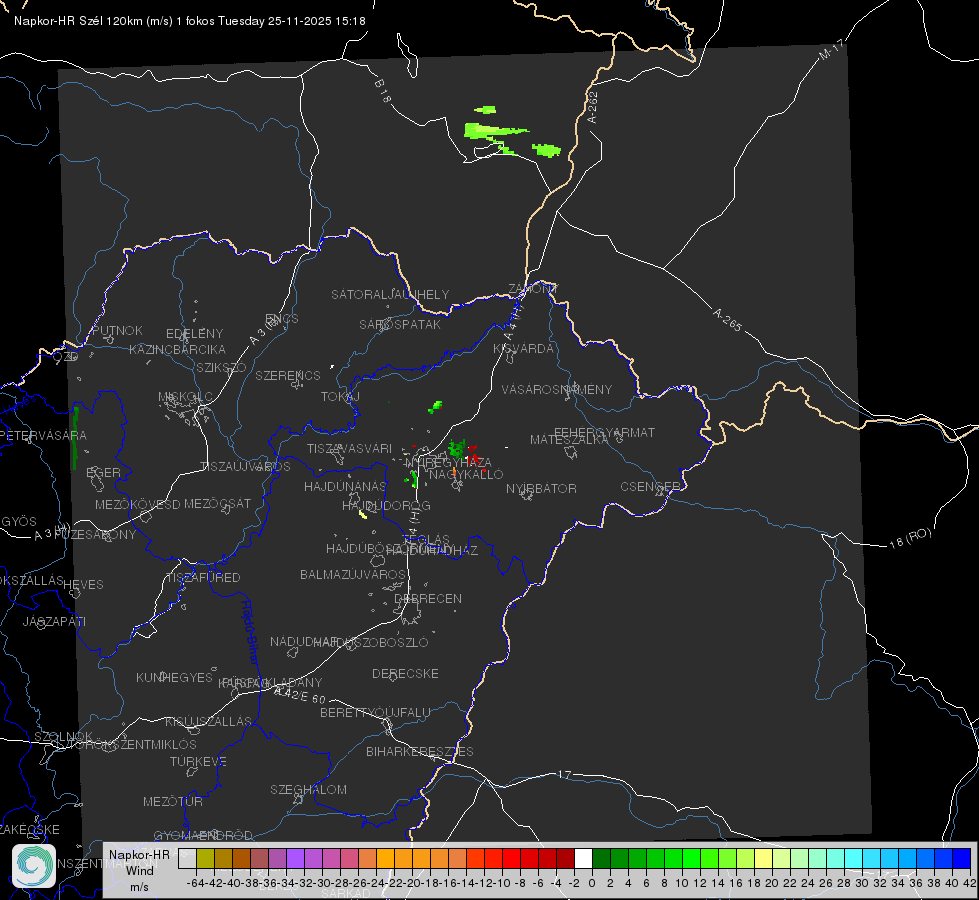Click the A-265 road label
Image resolution: width=979 pixels, height=900 pixels.
click(x=727, y=320)
